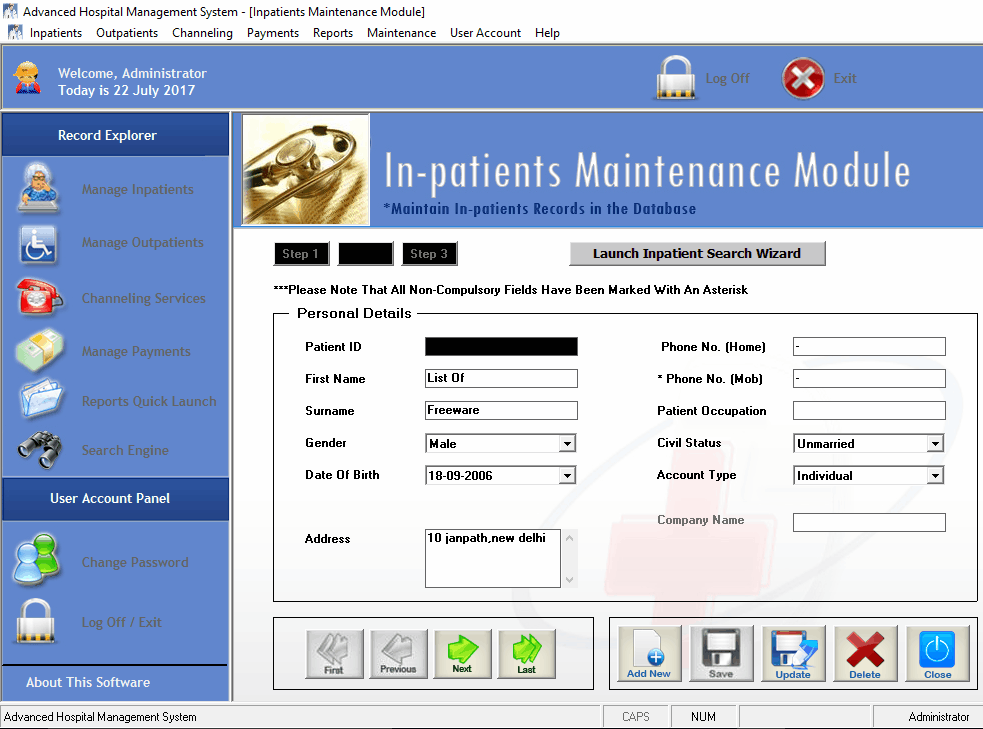The image size is (983, 729).
Task: Expand the Civil Status dropdown
Action: pos(935,444)
